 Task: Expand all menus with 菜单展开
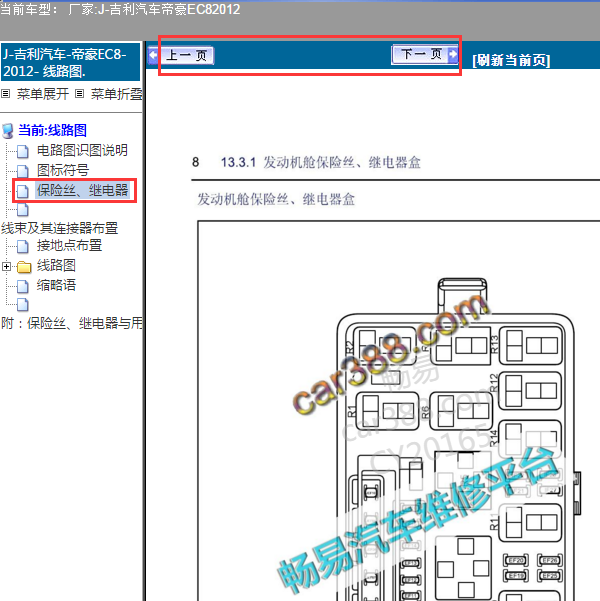[x=43, y=94]
